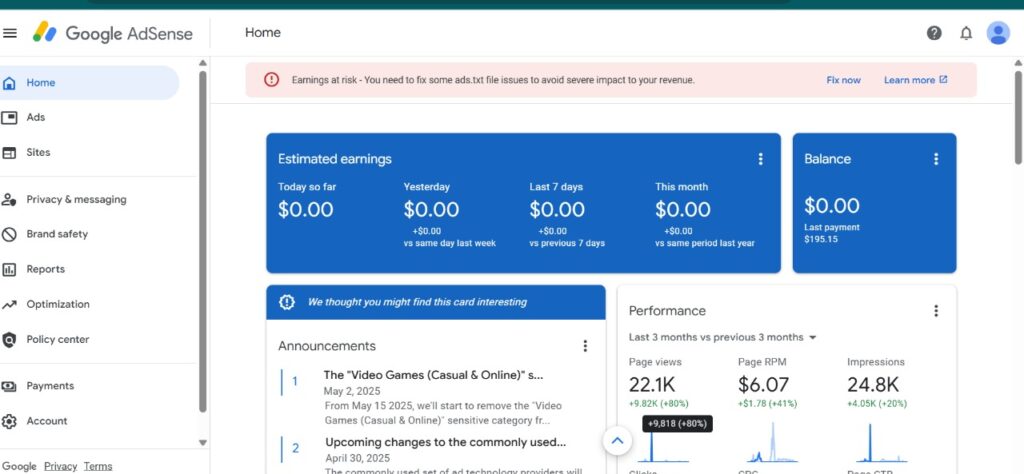Click the Google AdSense logo
This screenshot has height=474, width=1024.
tap(113, 33)
